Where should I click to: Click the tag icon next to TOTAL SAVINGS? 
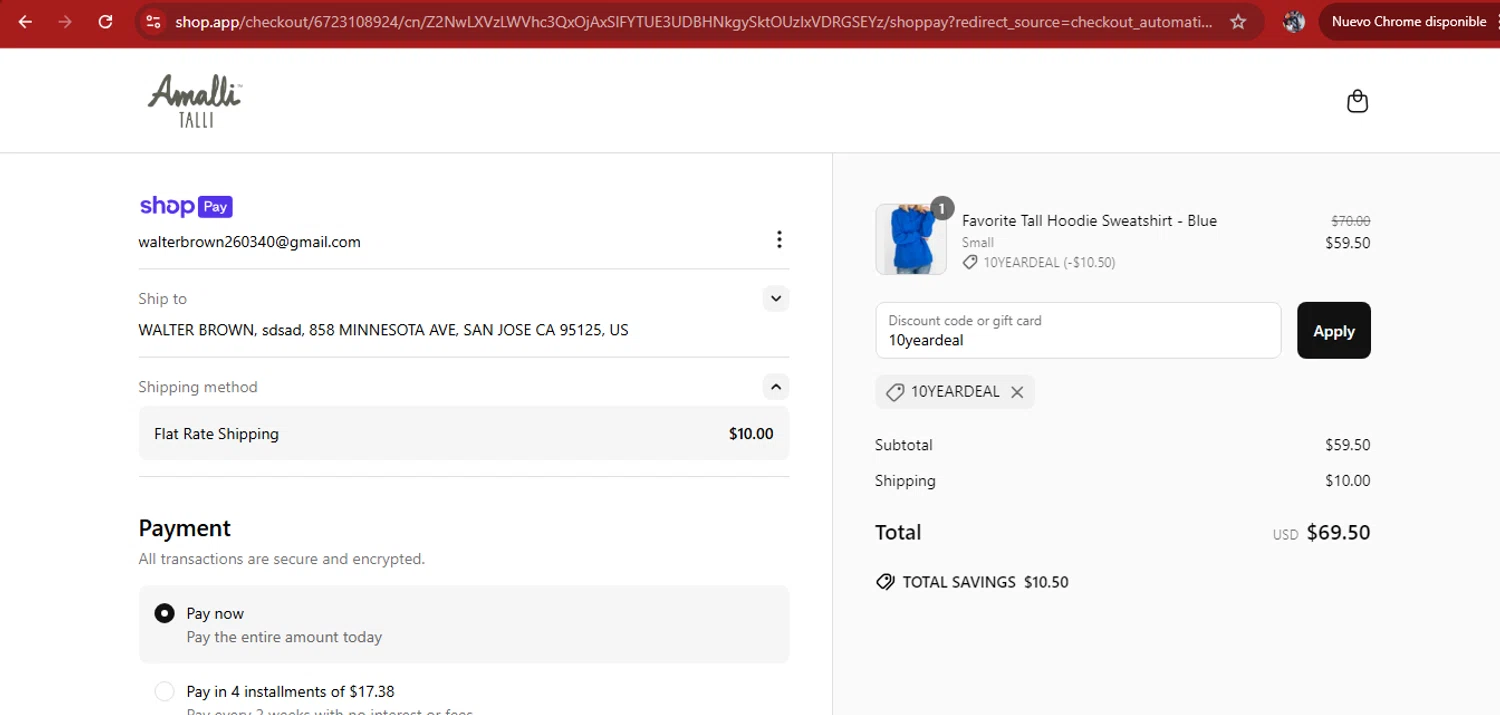pyautogui.click(x=885, y=582)
